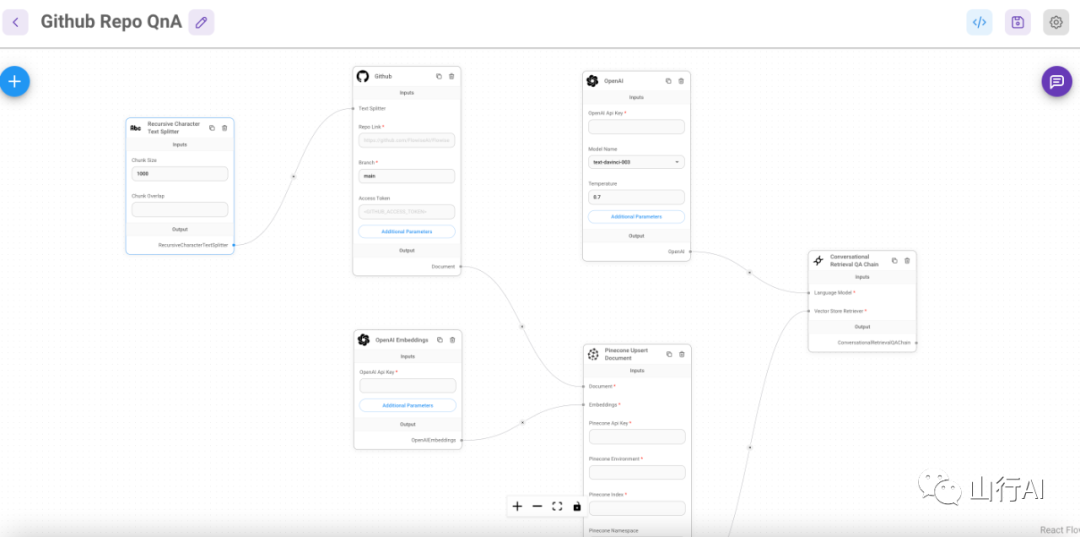Focus the Branch field containing main
1080x537 pixels.
(x=406, y=176)
